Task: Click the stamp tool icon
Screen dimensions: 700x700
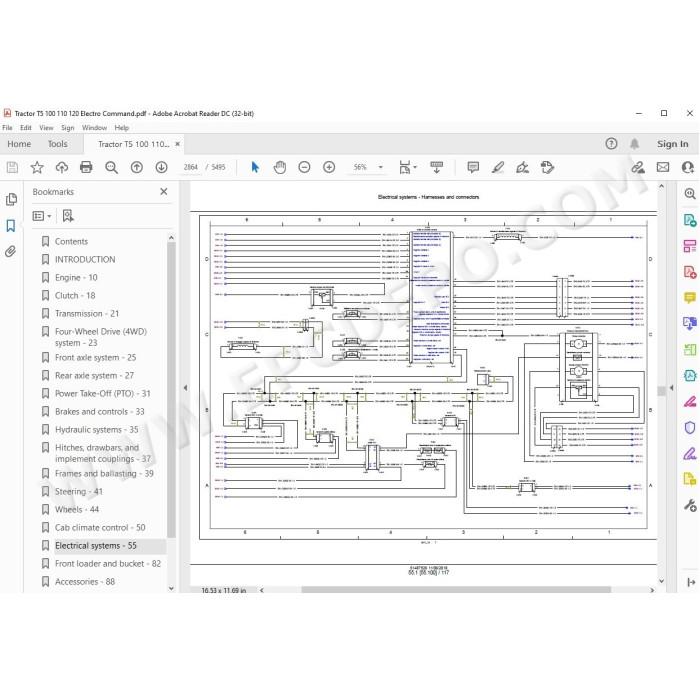Action: pos(547,167)
